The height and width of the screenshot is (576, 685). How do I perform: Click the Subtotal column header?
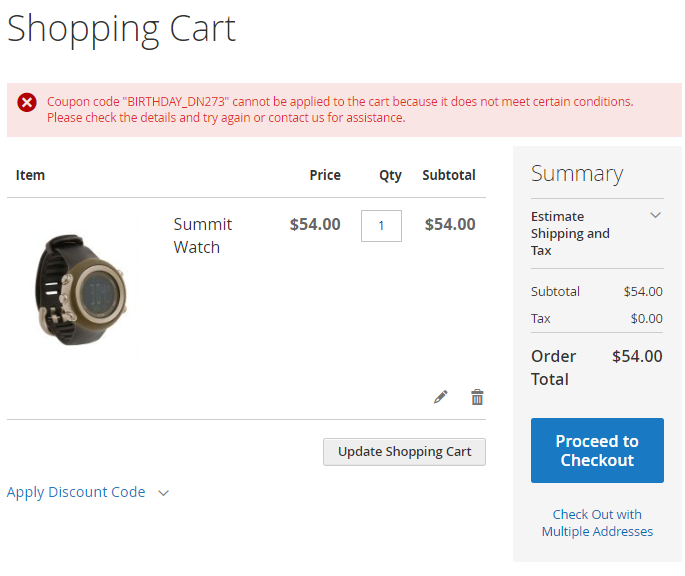tap(449, 175)
